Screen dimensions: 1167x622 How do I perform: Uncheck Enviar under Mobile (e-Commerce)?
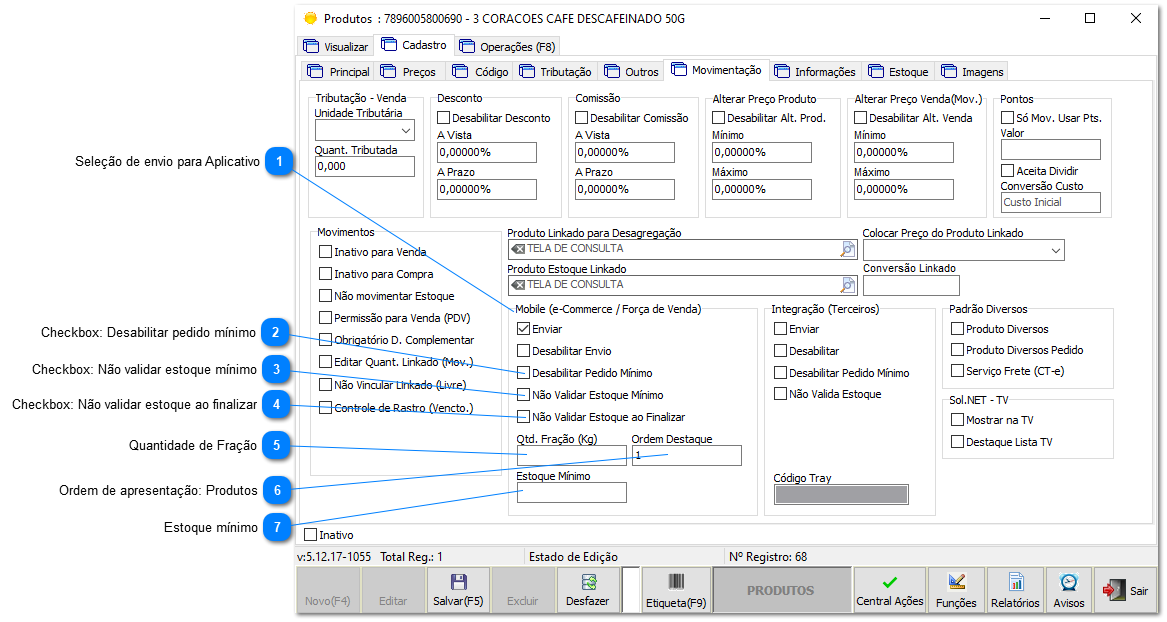[522, 327]
